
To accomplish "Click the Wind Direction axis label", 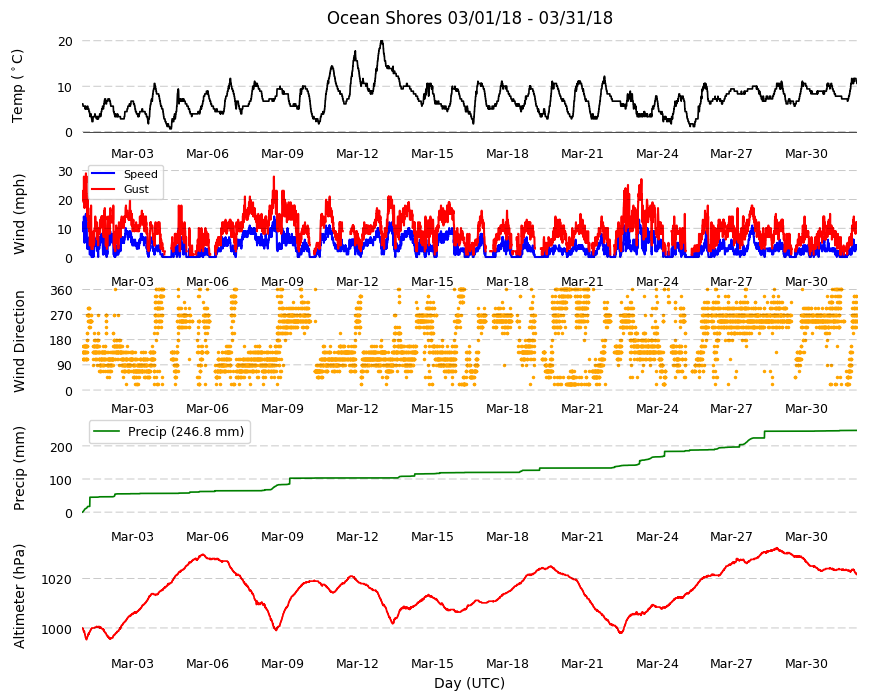I will click(19, 342).
